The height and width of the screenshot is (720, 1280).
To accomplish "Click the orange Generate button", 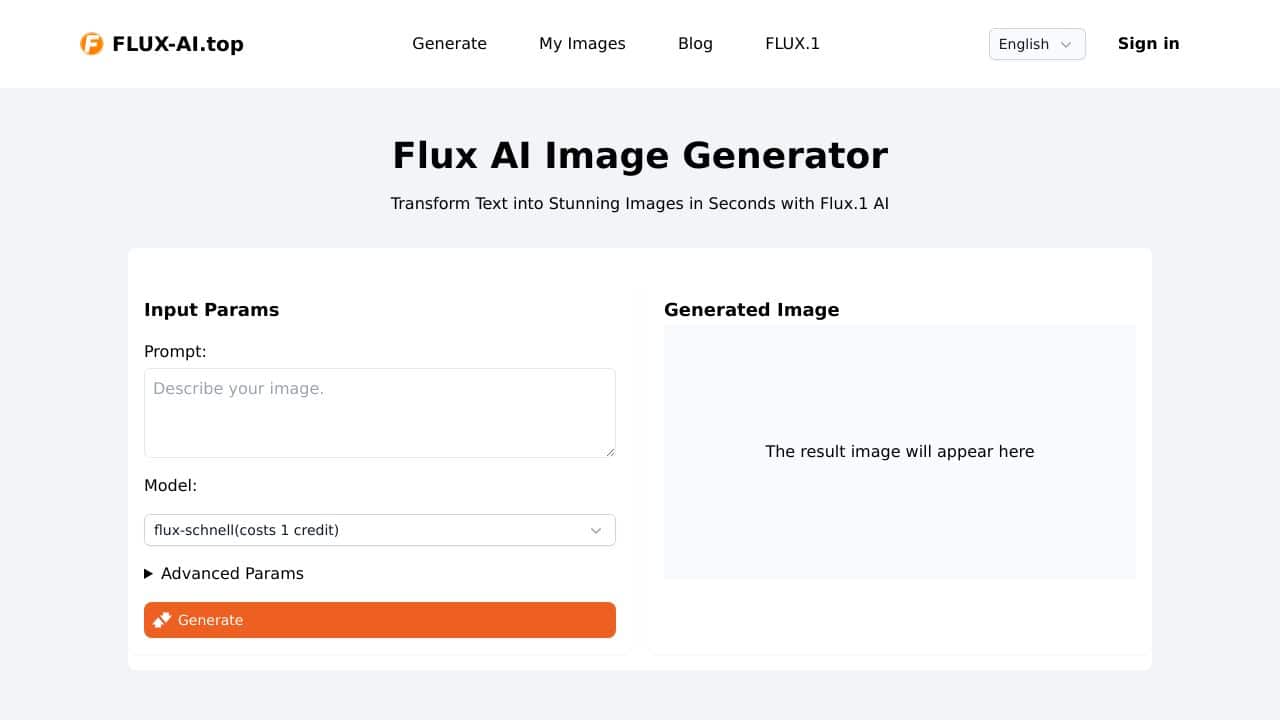I will click(x=380, y=620).
